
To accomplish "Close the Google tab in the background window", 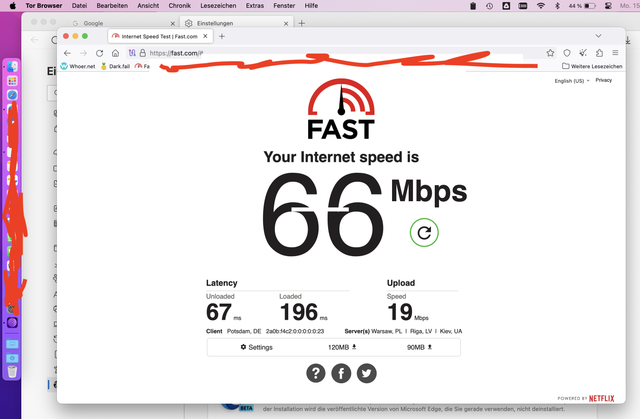I will [x=173, y=23].
